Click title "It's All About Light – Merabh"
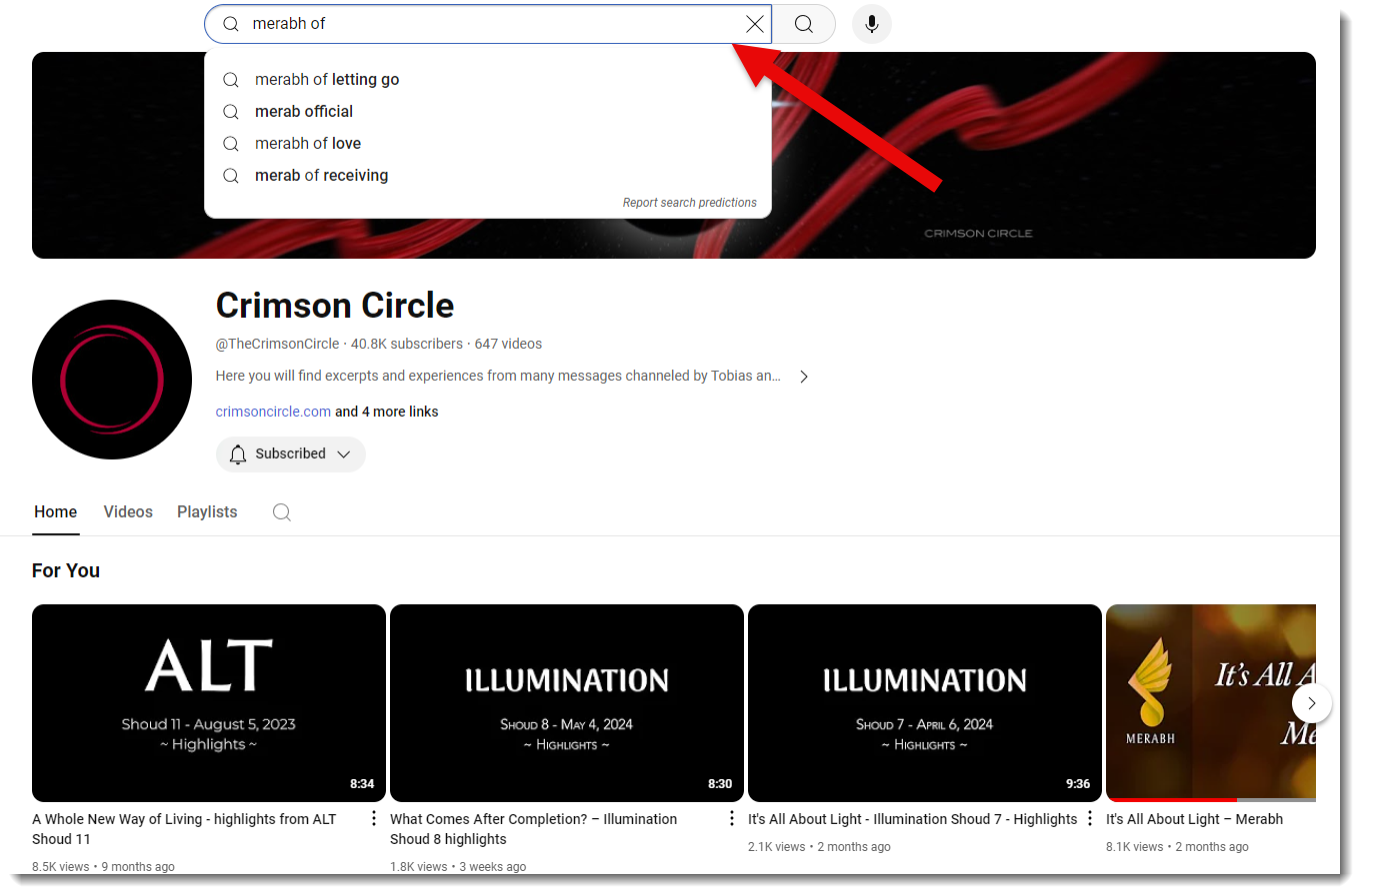The width and height of the screenshot is (1395, 896). coord(1195,819)
